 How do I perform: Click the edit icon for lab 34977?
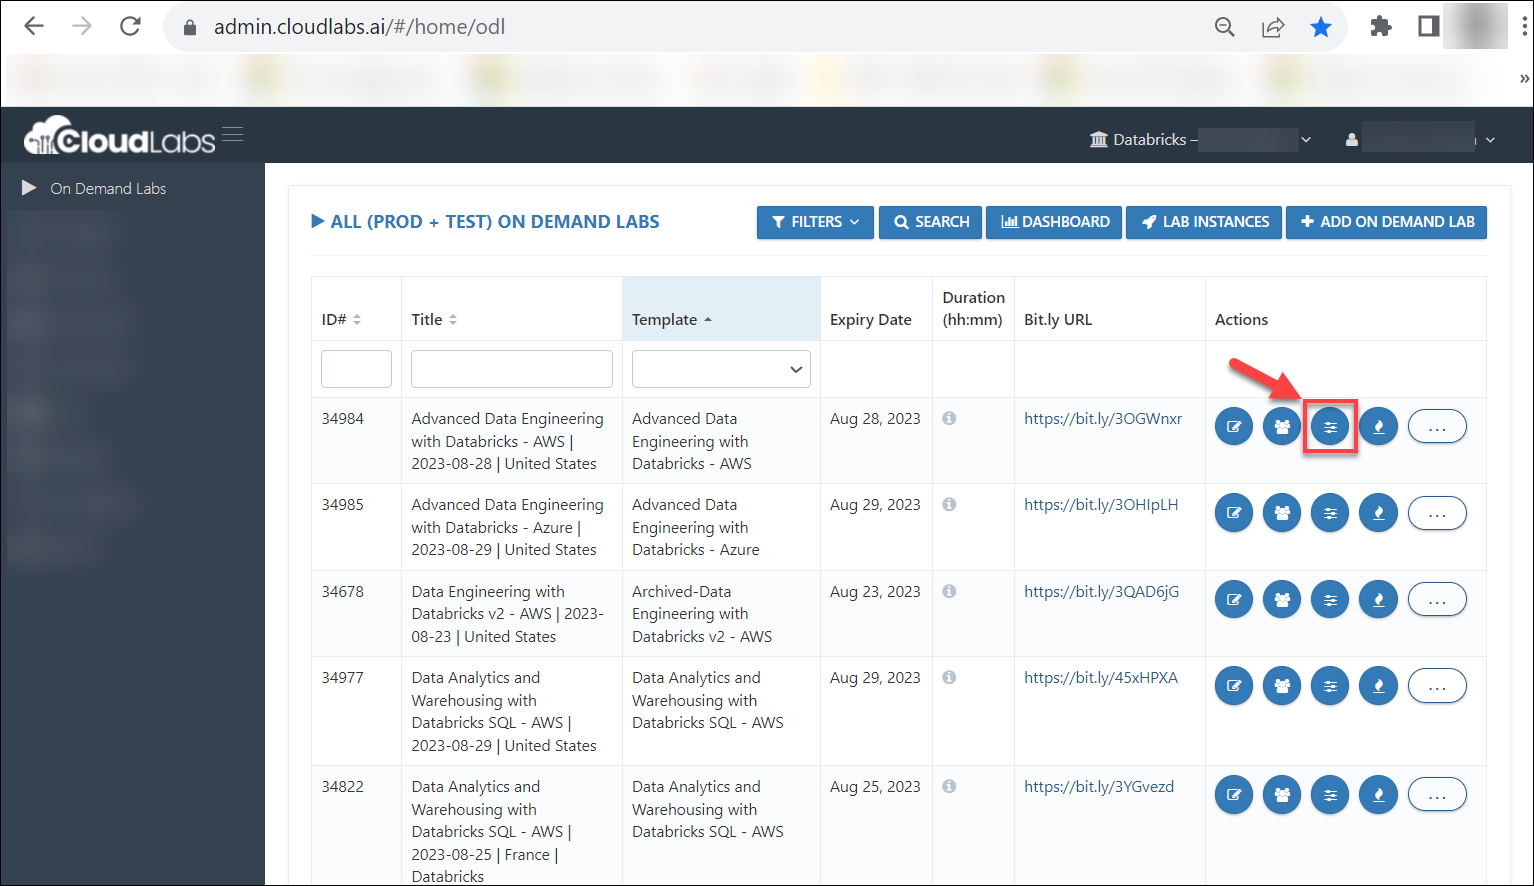coord(1234,686)
